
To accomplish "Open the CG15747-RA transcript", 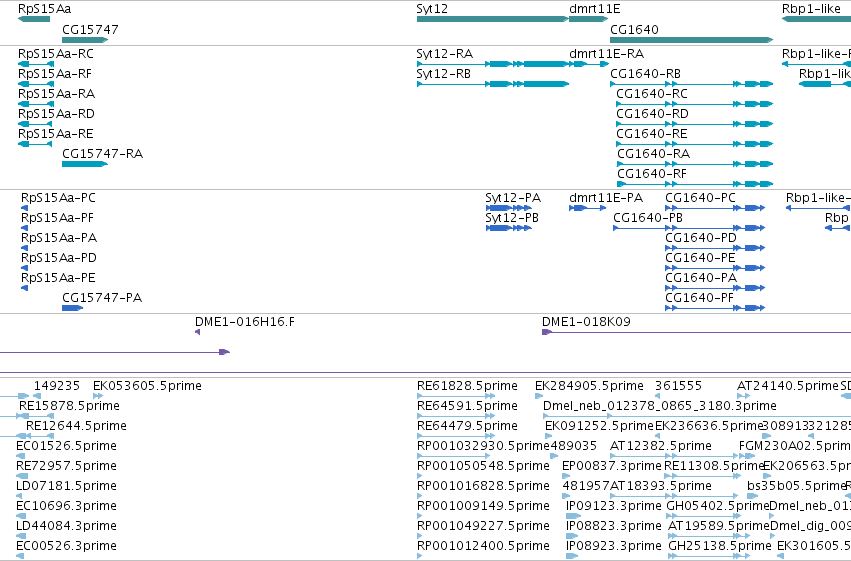I will (x=85, y=164).
